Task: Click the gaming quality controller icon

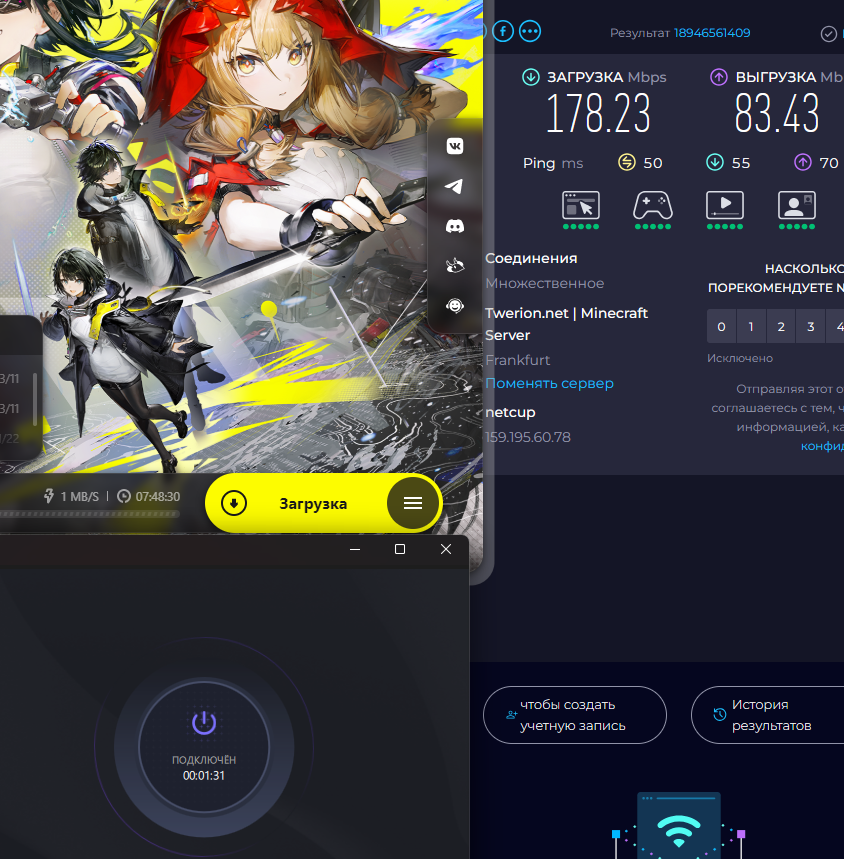Action: click(652, 206)
